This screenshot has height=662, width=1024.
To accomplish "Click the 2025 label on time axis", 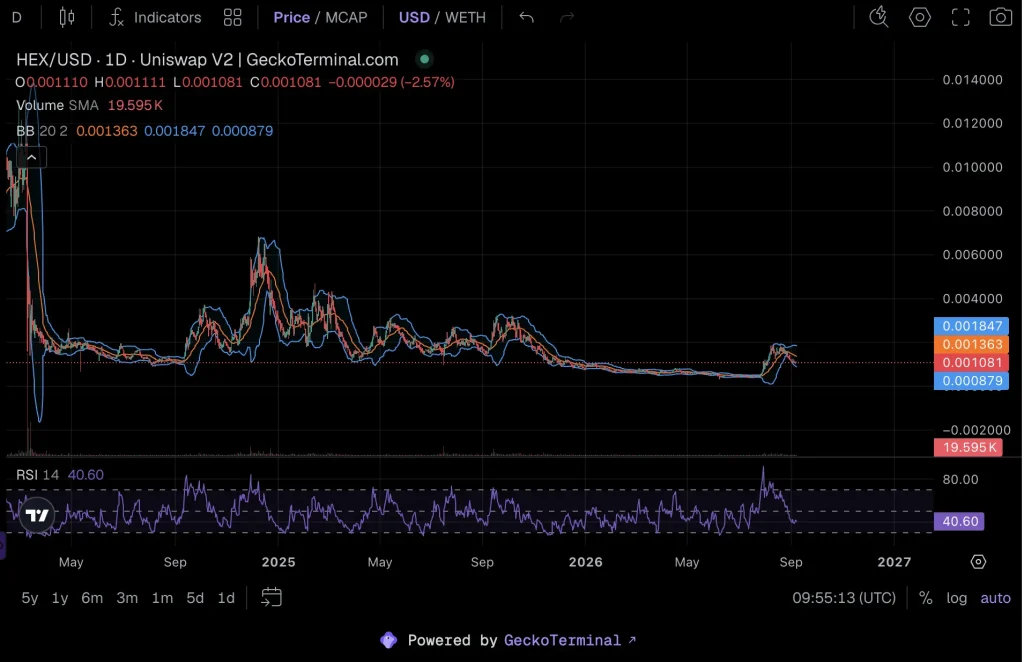I will click(x=278, y=562).
